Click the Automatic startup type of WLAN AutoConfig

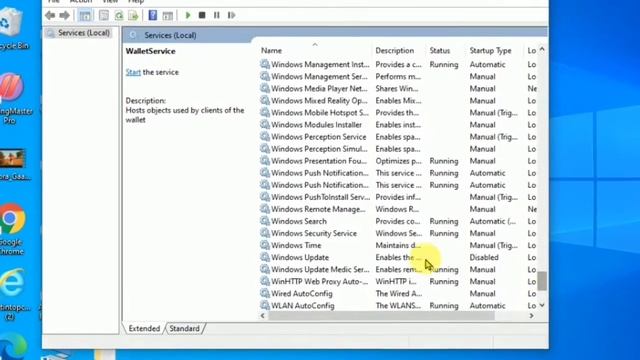pos(487,305)
